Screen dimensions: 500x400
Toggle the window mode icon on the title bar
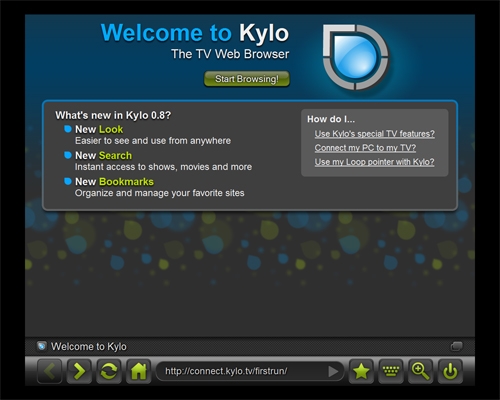click(x=456, y=346)
